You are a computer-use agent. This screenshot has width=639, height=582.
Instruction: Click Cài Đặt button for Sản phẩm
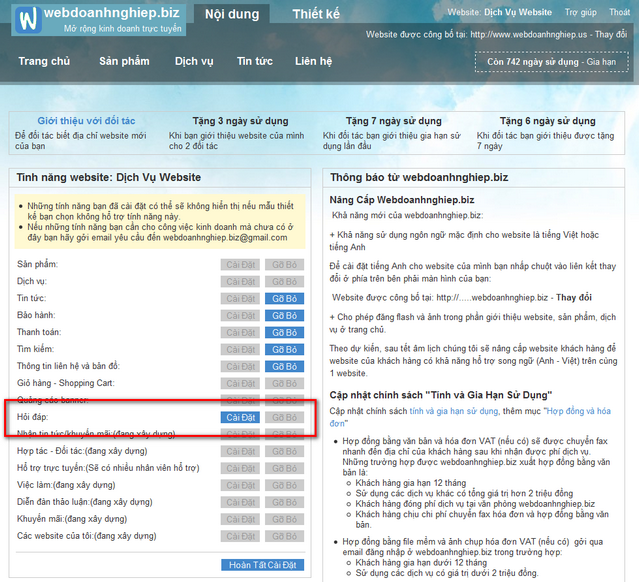coord(240,265)
